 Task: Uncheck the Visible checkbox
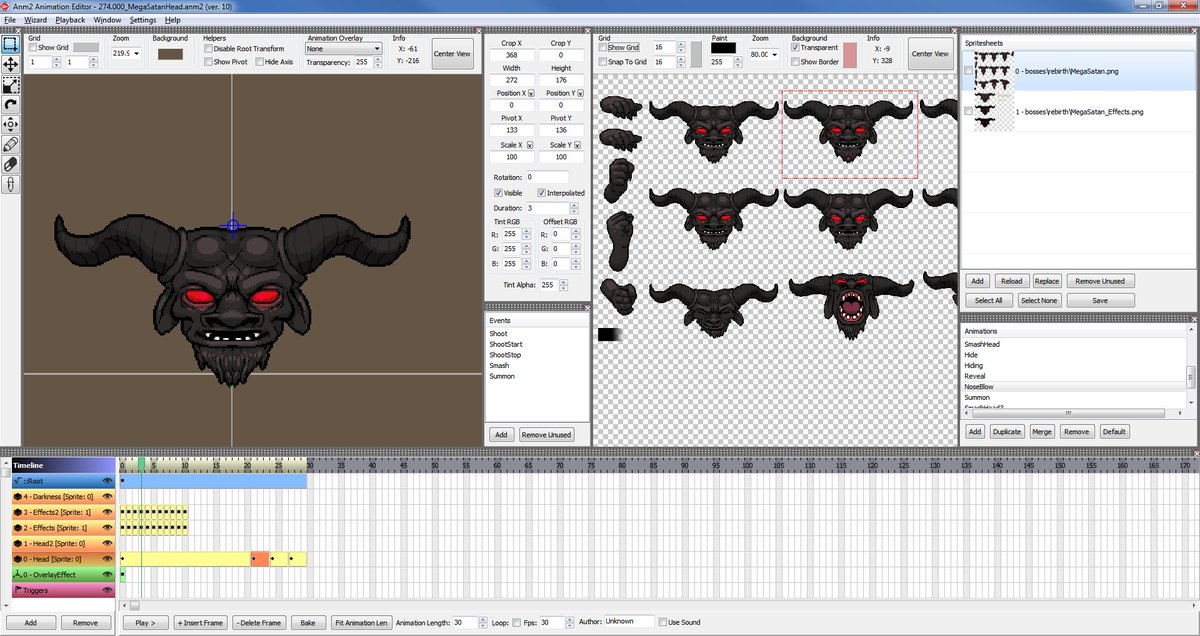pos(499,193)
